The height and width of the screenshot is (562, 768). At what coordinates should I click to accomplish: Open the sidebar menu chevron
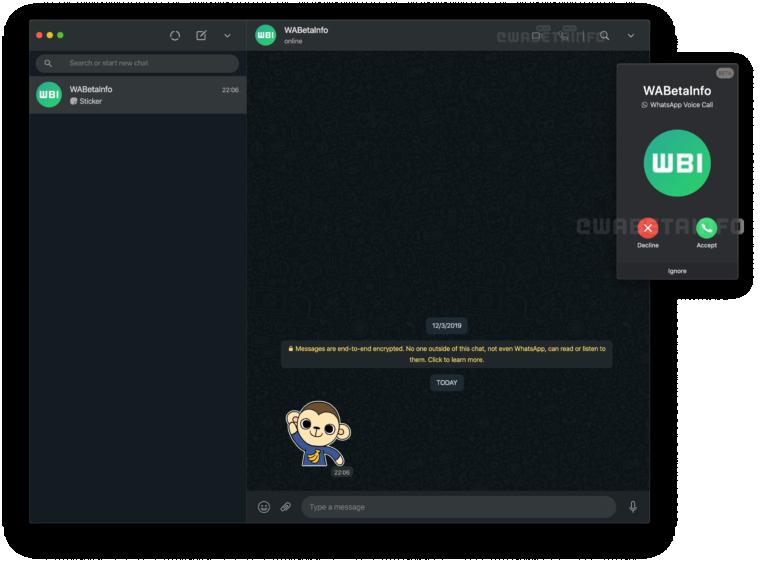tap(227, 36)
